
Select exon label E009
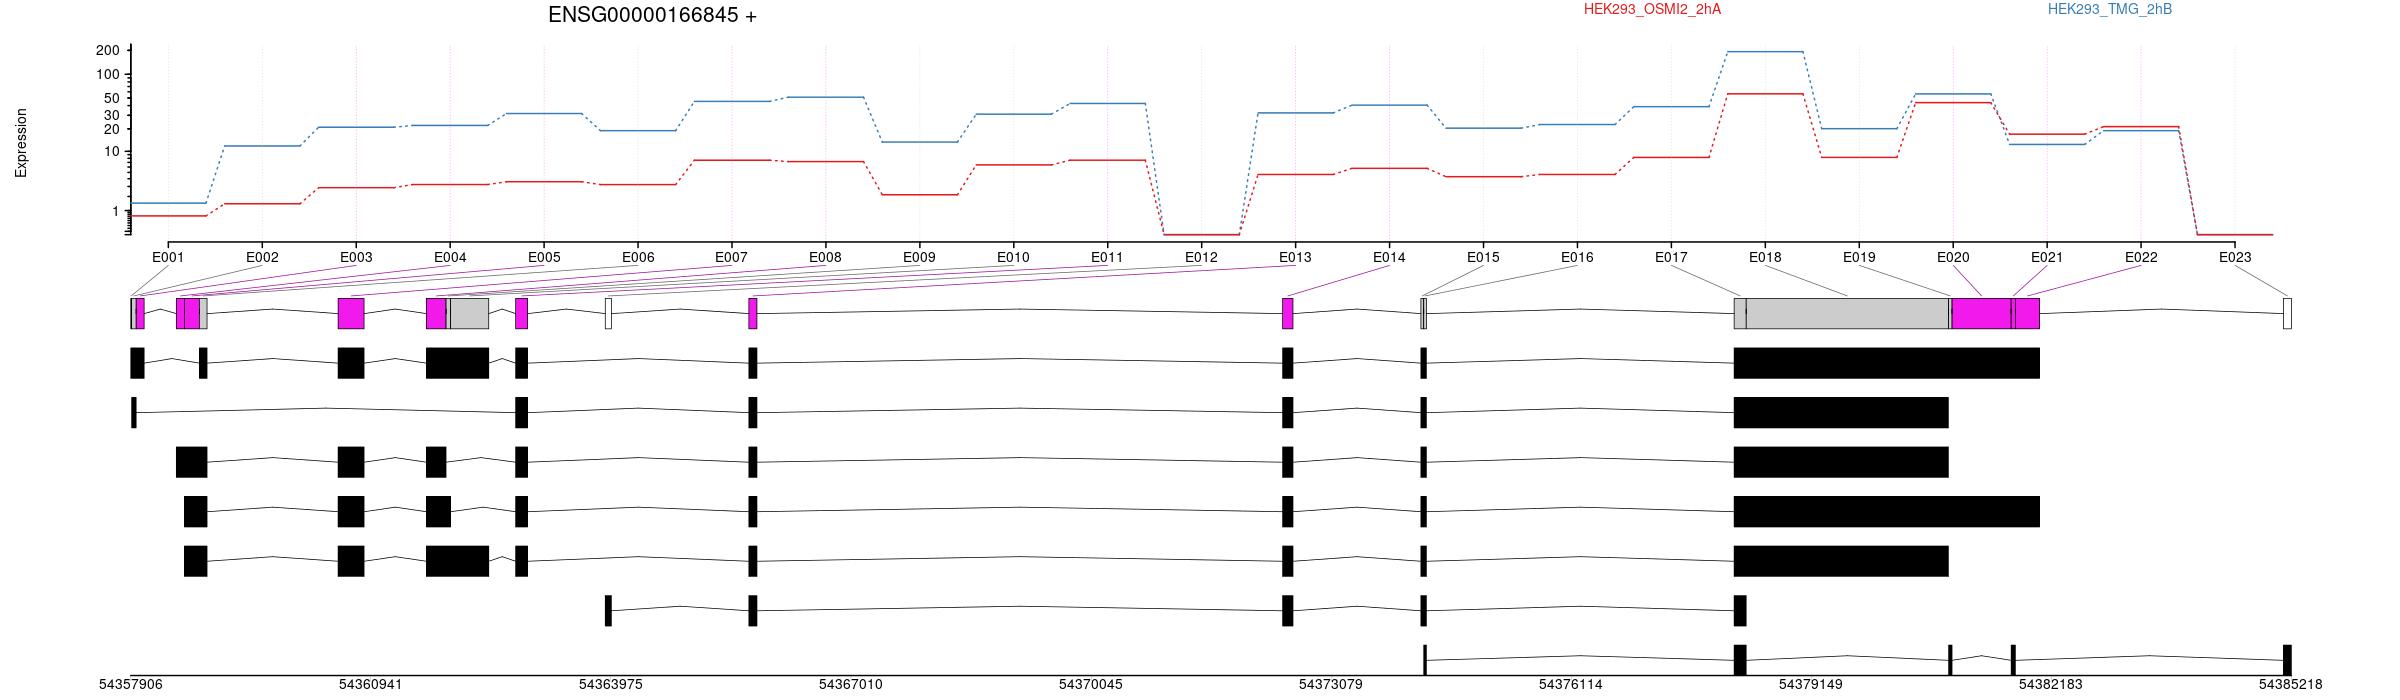[x=919, y=257]
